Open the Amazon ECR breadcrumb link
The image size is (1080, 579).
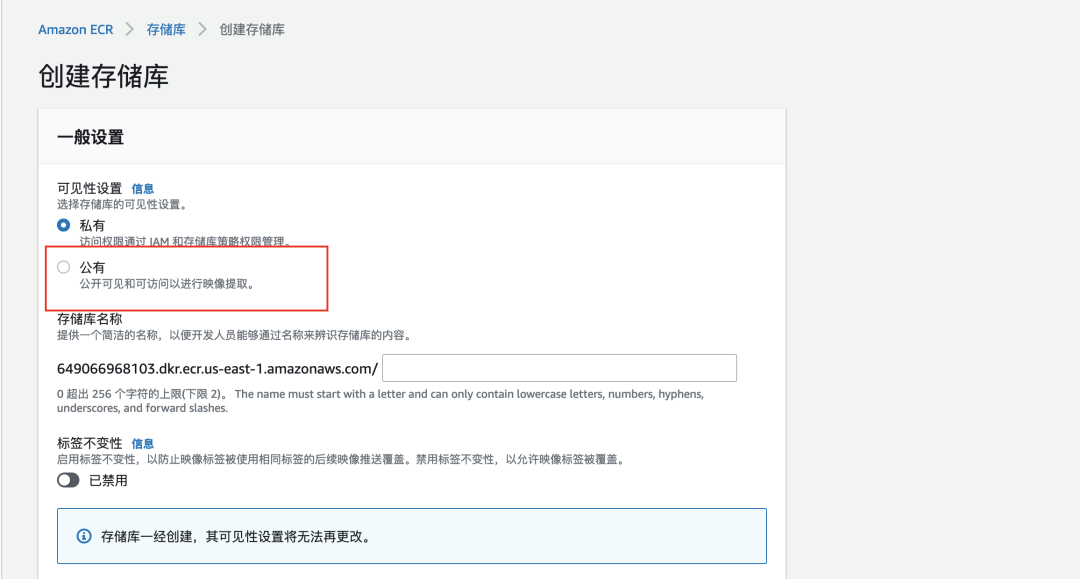pos(76,29)
